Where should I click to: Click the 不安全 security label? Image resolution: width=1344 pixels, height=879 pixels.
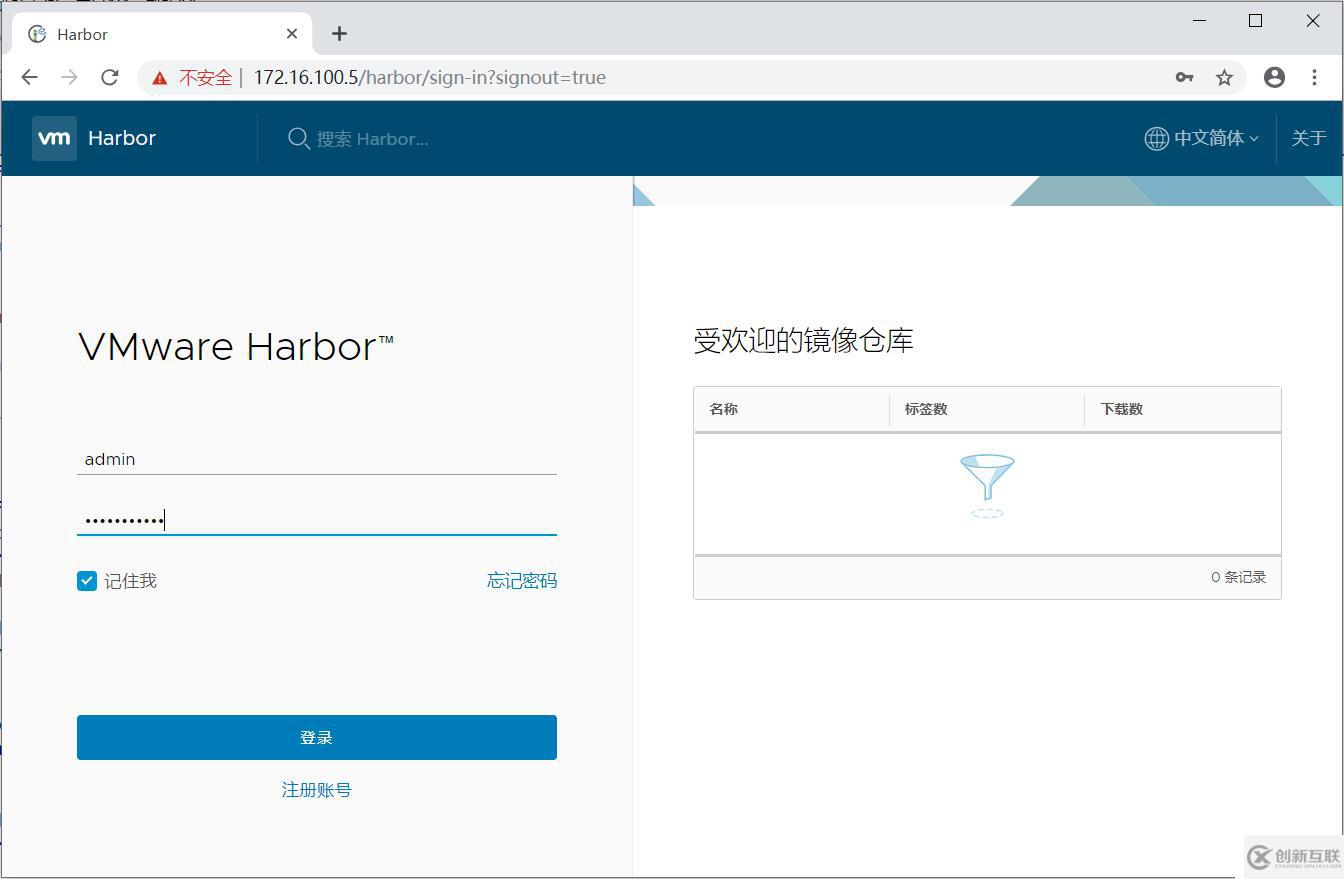[205, 77]
